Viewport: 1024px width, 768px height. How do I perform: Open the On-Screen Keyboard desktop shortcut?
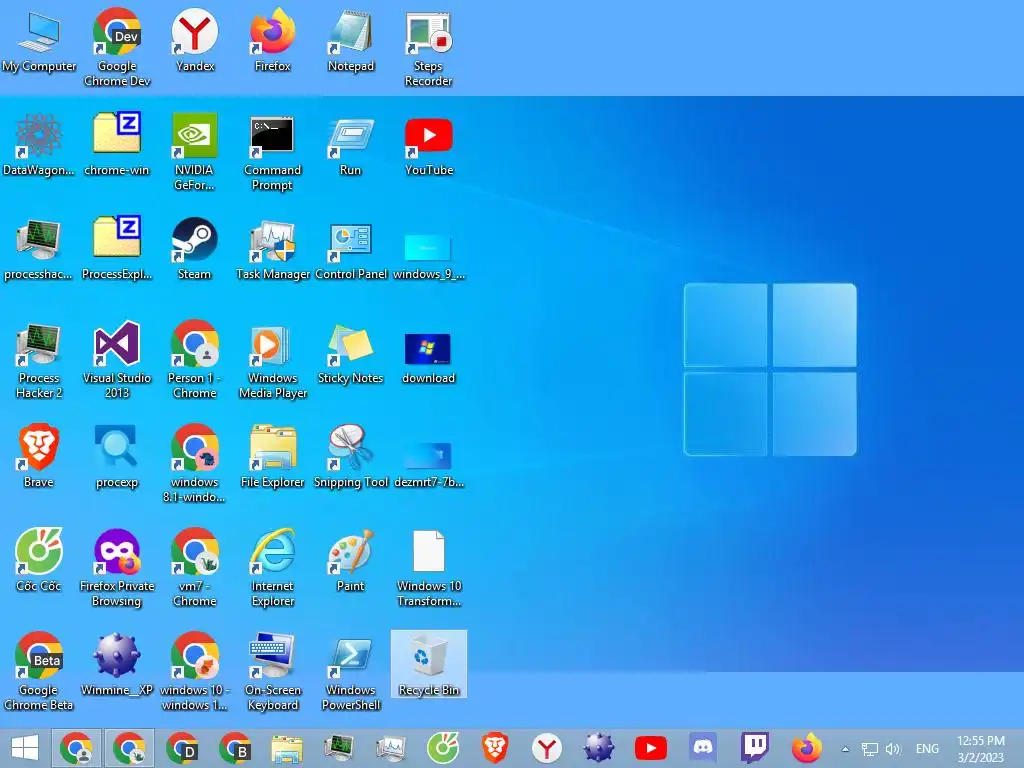(272, 671)
